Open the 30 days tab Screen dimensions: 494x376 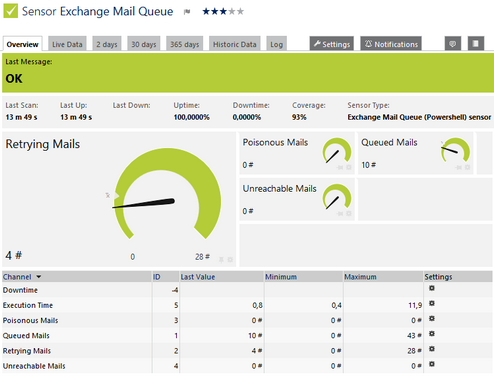pos(144,44)
